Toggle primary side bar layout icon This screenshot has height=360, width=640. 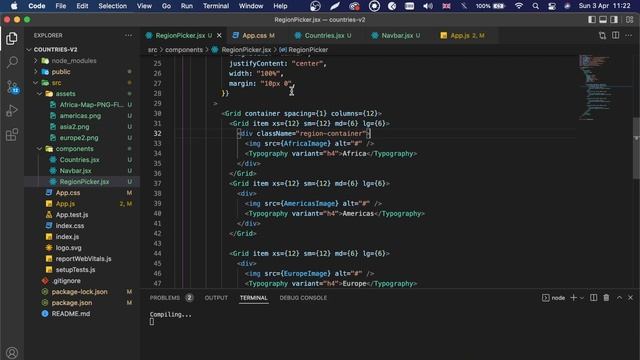(x=592, y=20)
